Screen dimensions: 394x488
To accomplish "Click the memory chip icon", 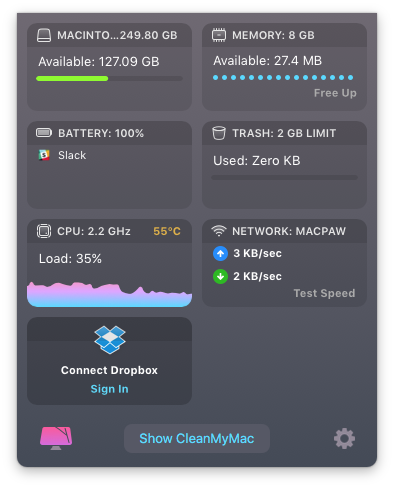I will tap(219, 35).
